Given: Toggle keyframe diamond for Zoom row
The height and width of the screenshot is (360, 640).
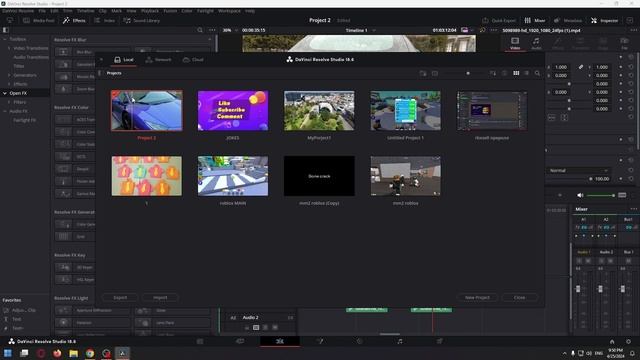Looking at the screenshot, I should (x=621, y=67).
